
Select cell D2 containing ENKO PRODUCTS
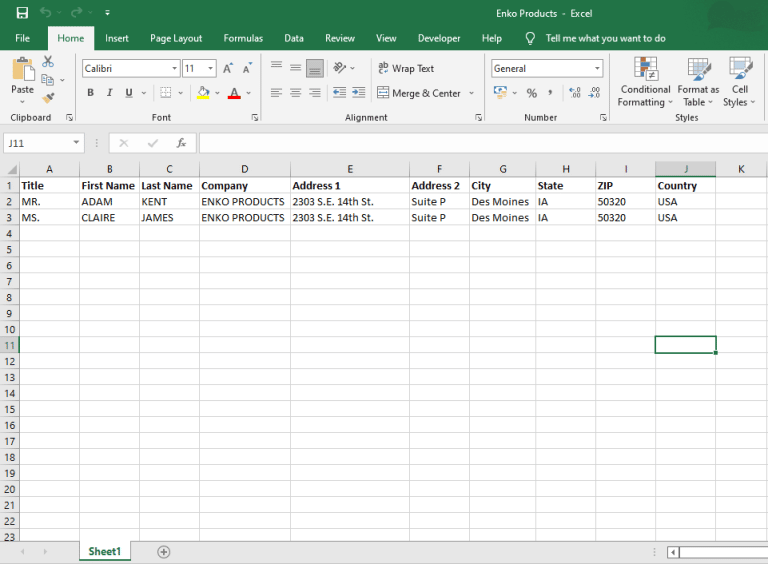(244, 202)
